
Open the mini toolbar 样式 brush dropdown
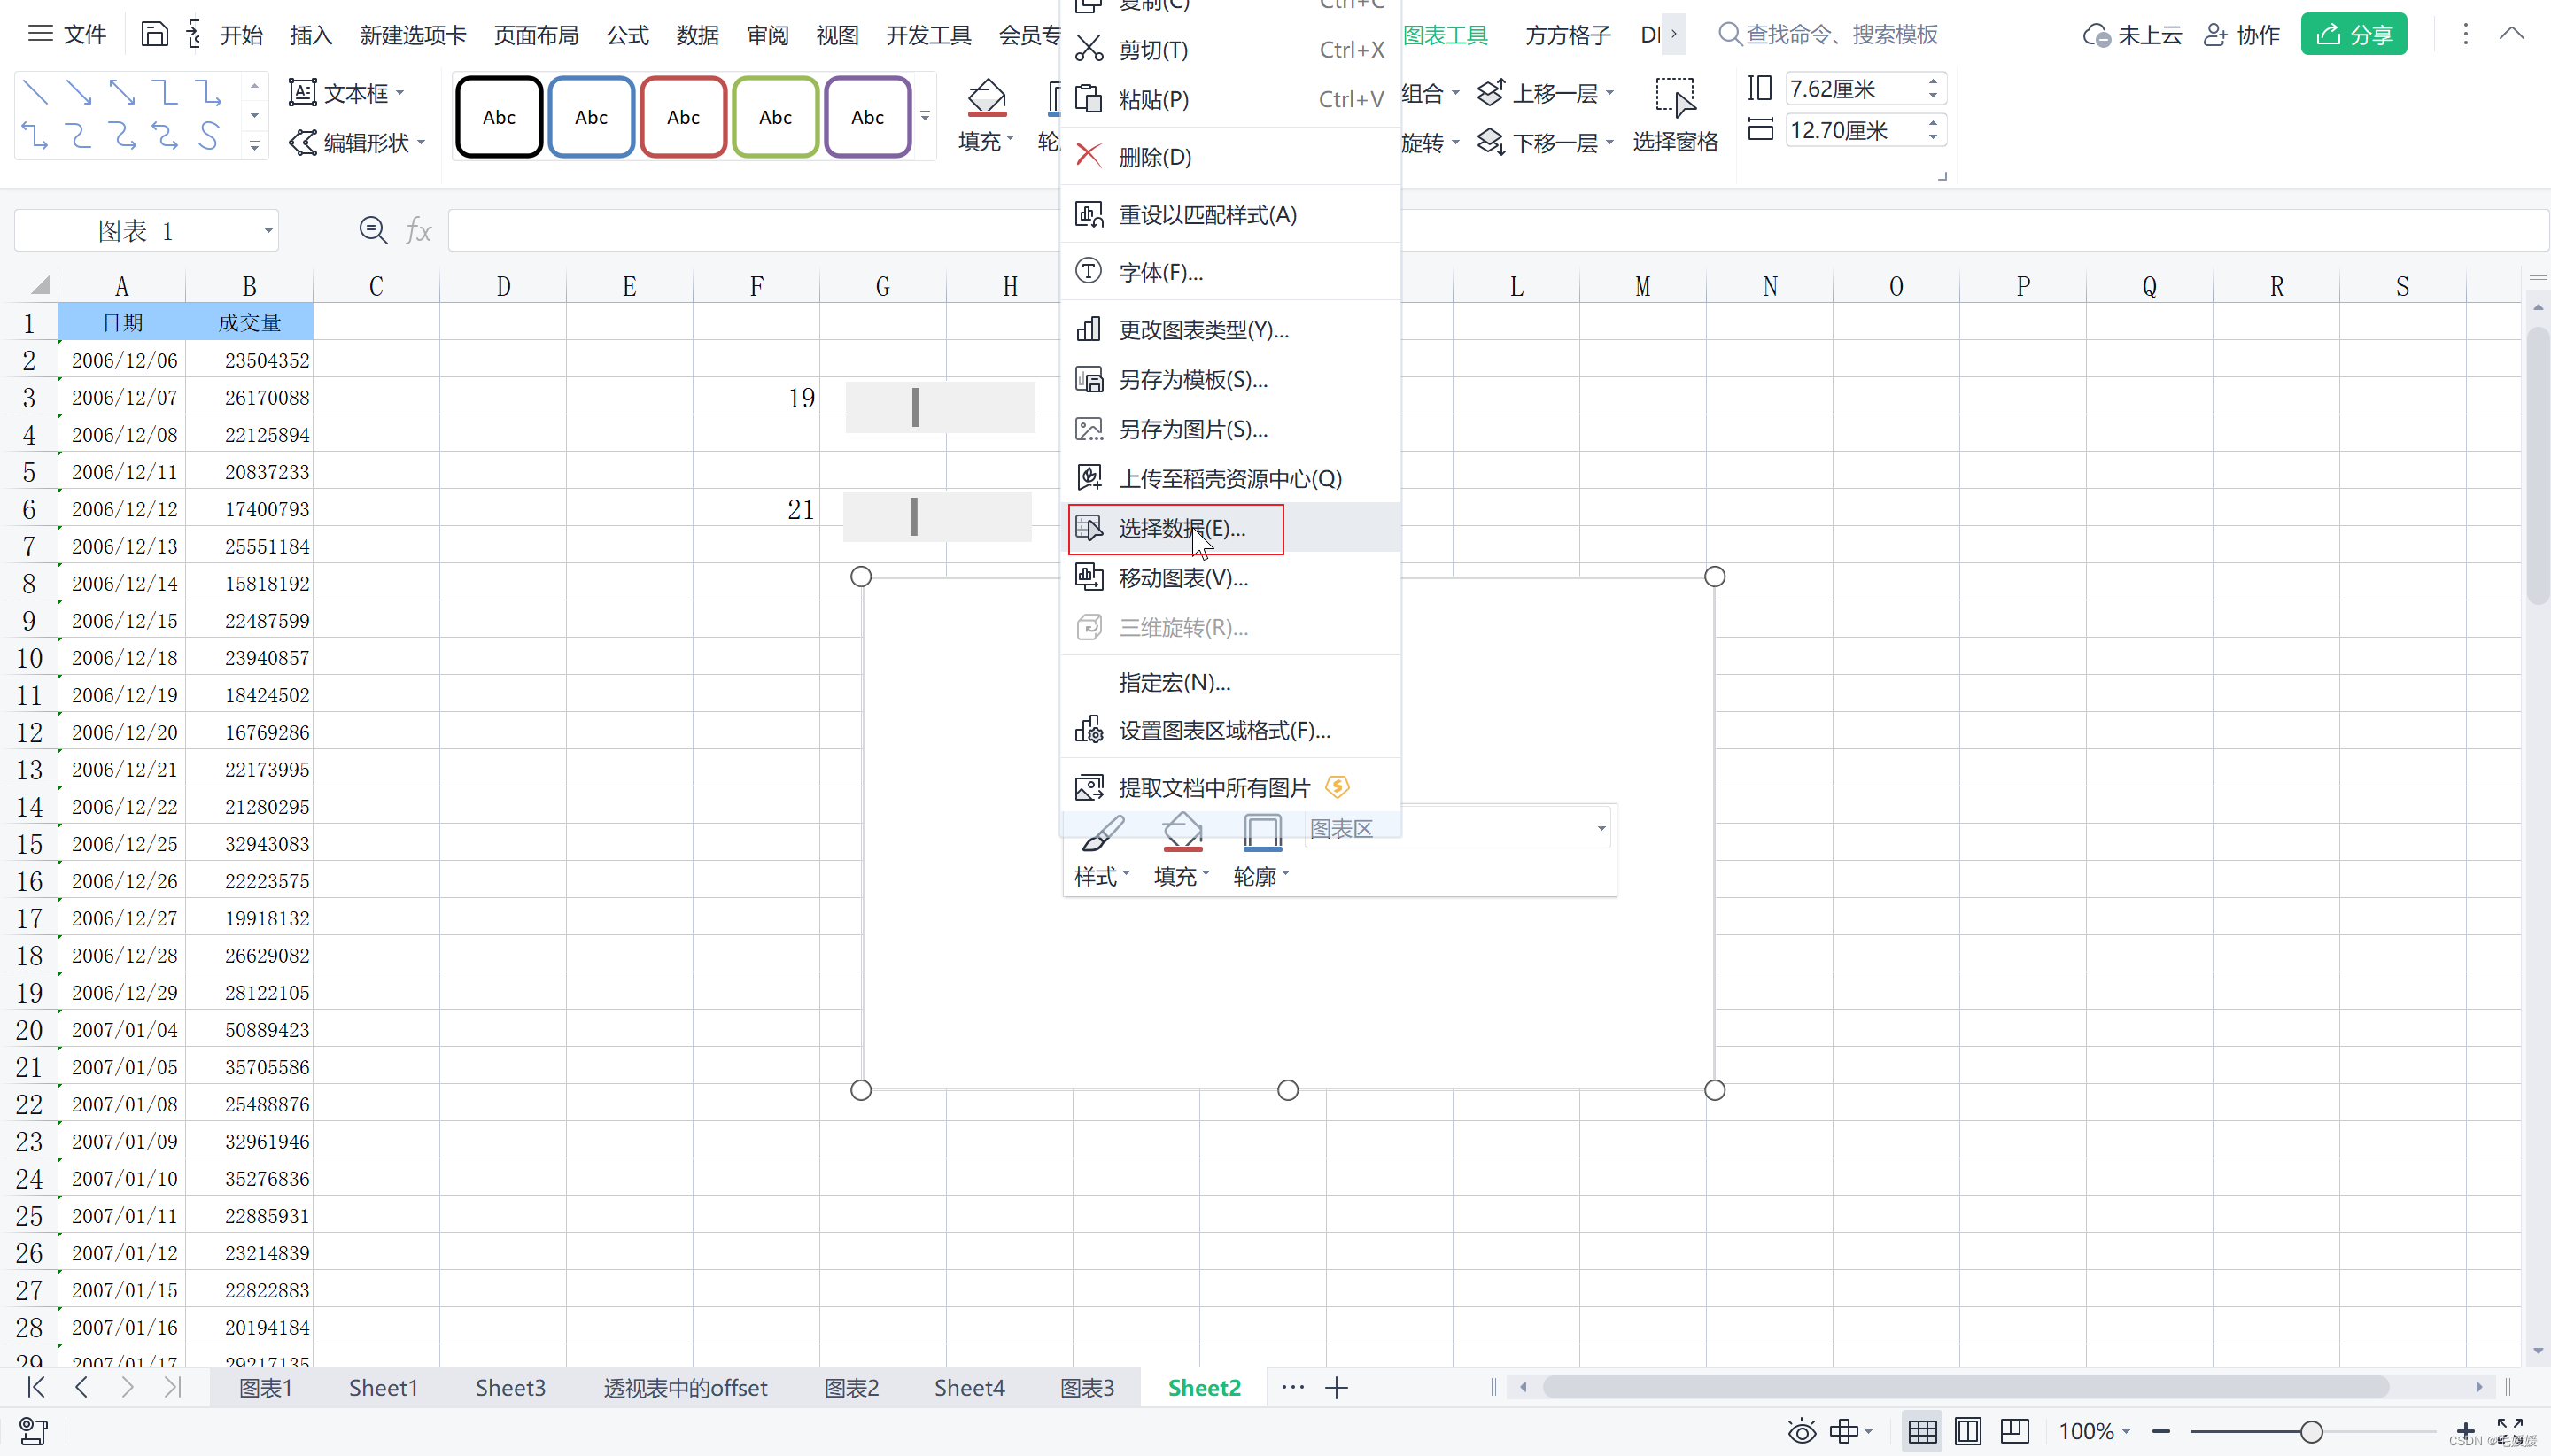(1102, 851)
